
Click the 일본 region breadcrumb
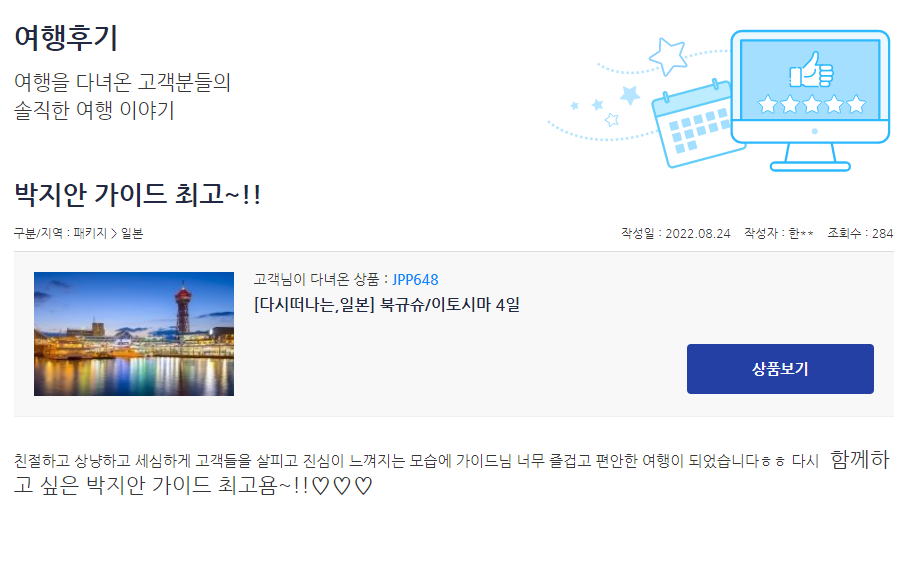[x=132, y=233]
